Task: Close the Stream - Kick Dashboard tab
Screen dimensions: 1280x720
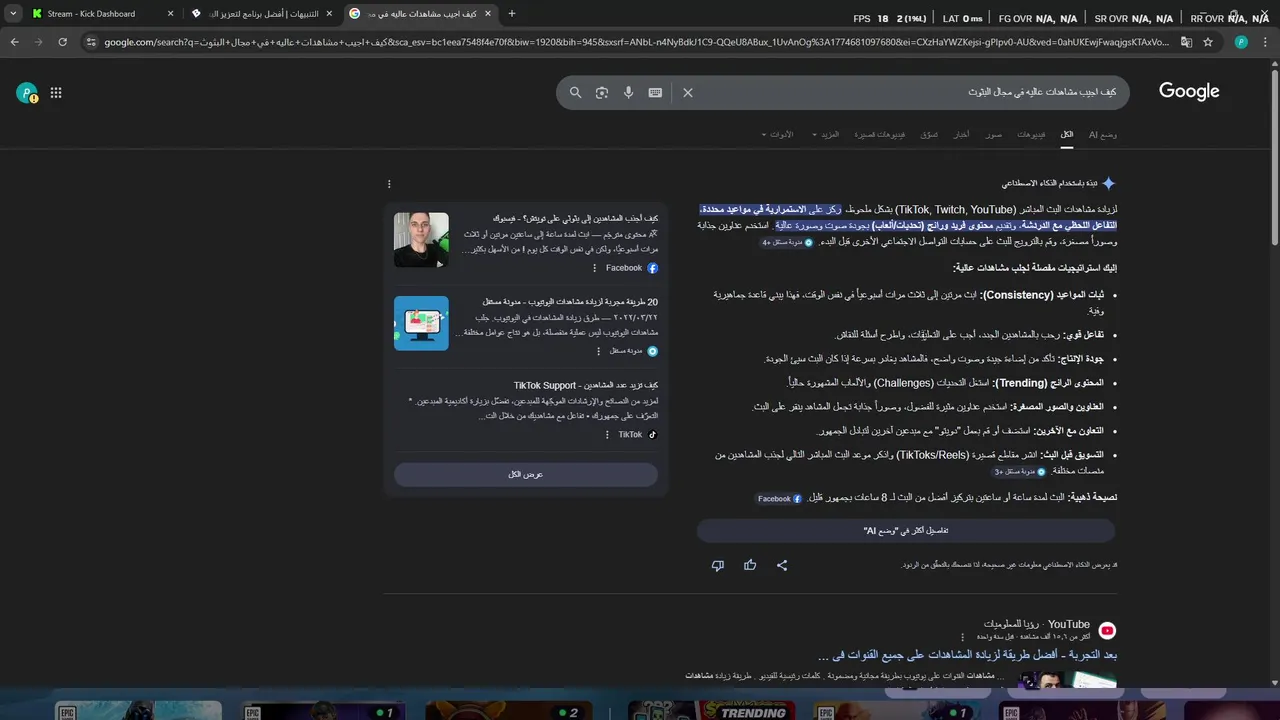Action: 170,14
